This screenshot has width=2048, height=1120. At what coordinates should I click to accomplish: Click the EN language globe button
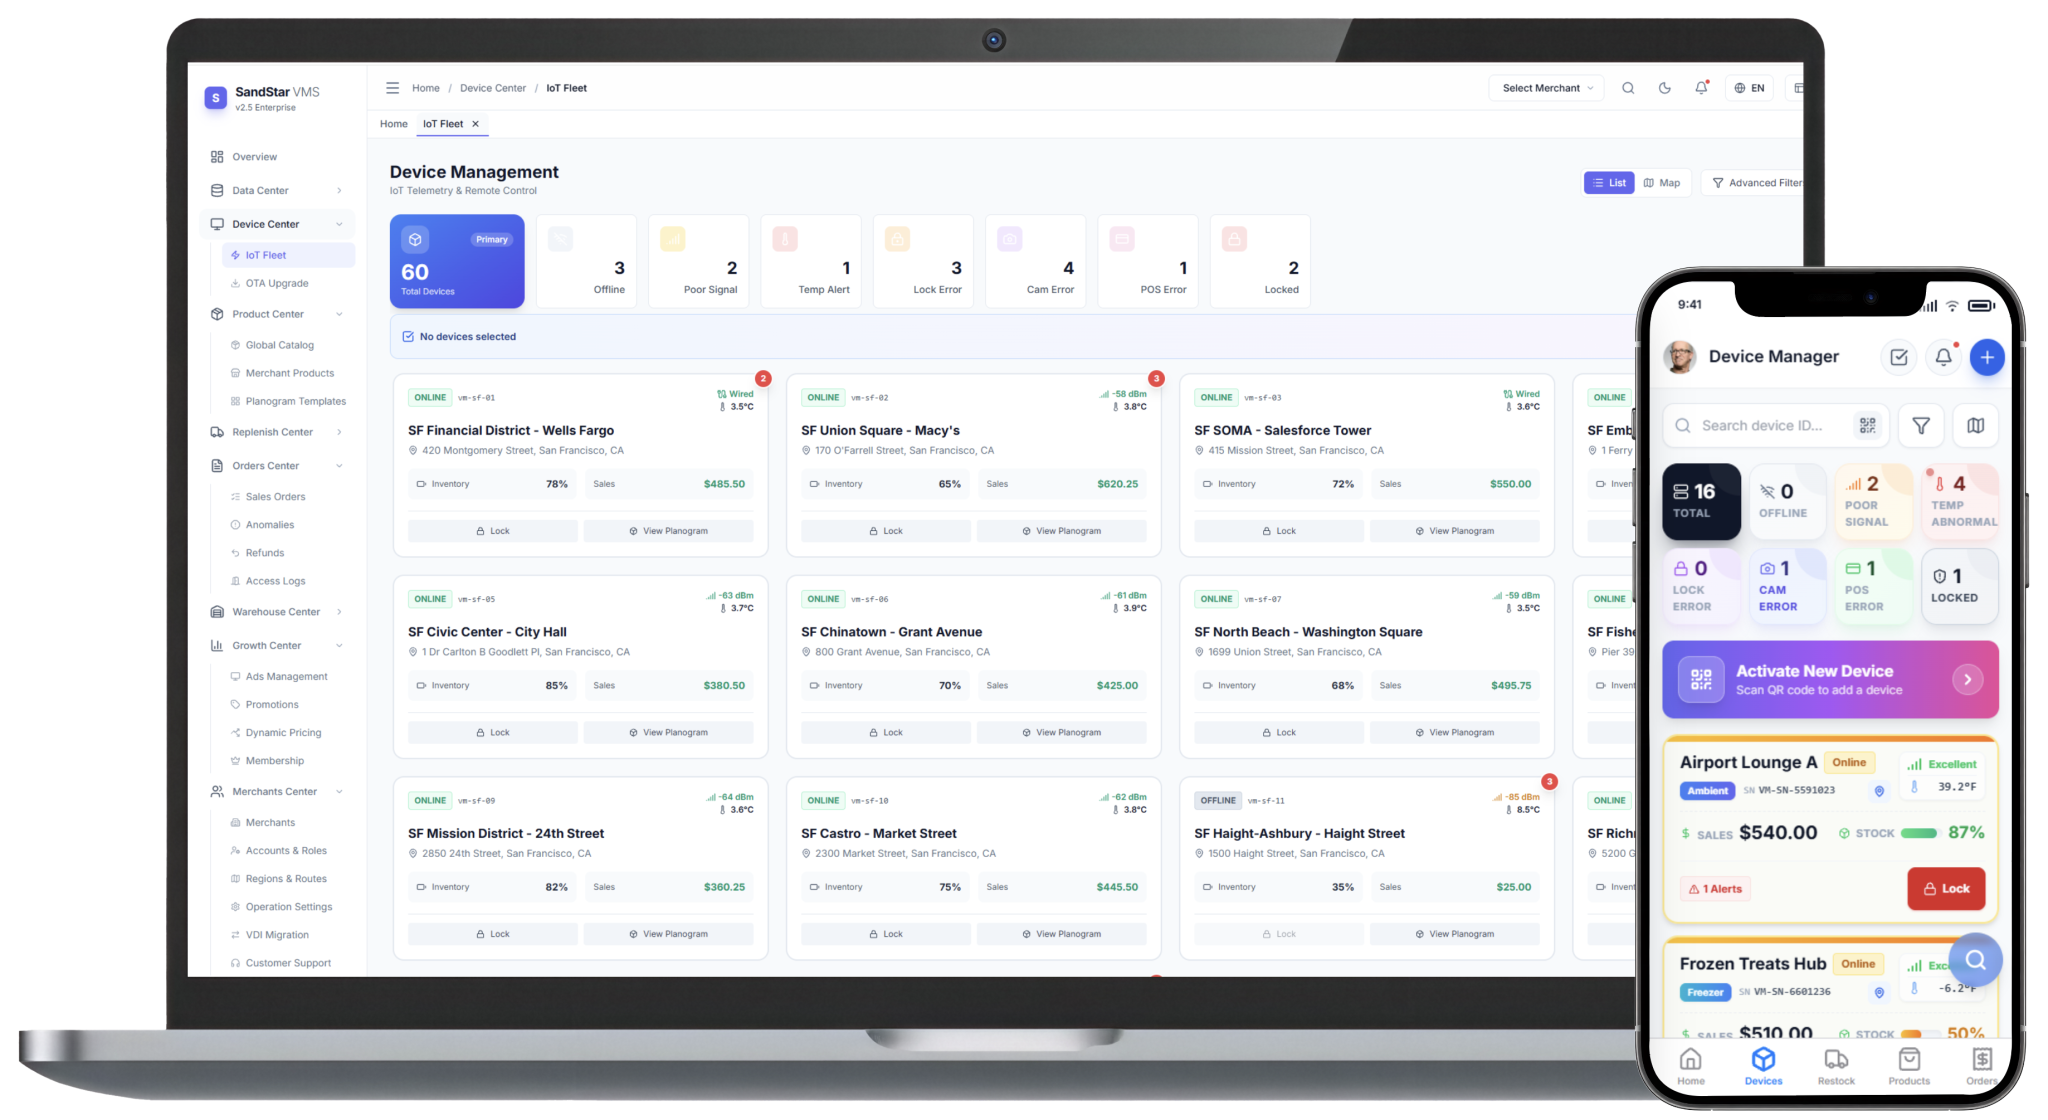1749,88
